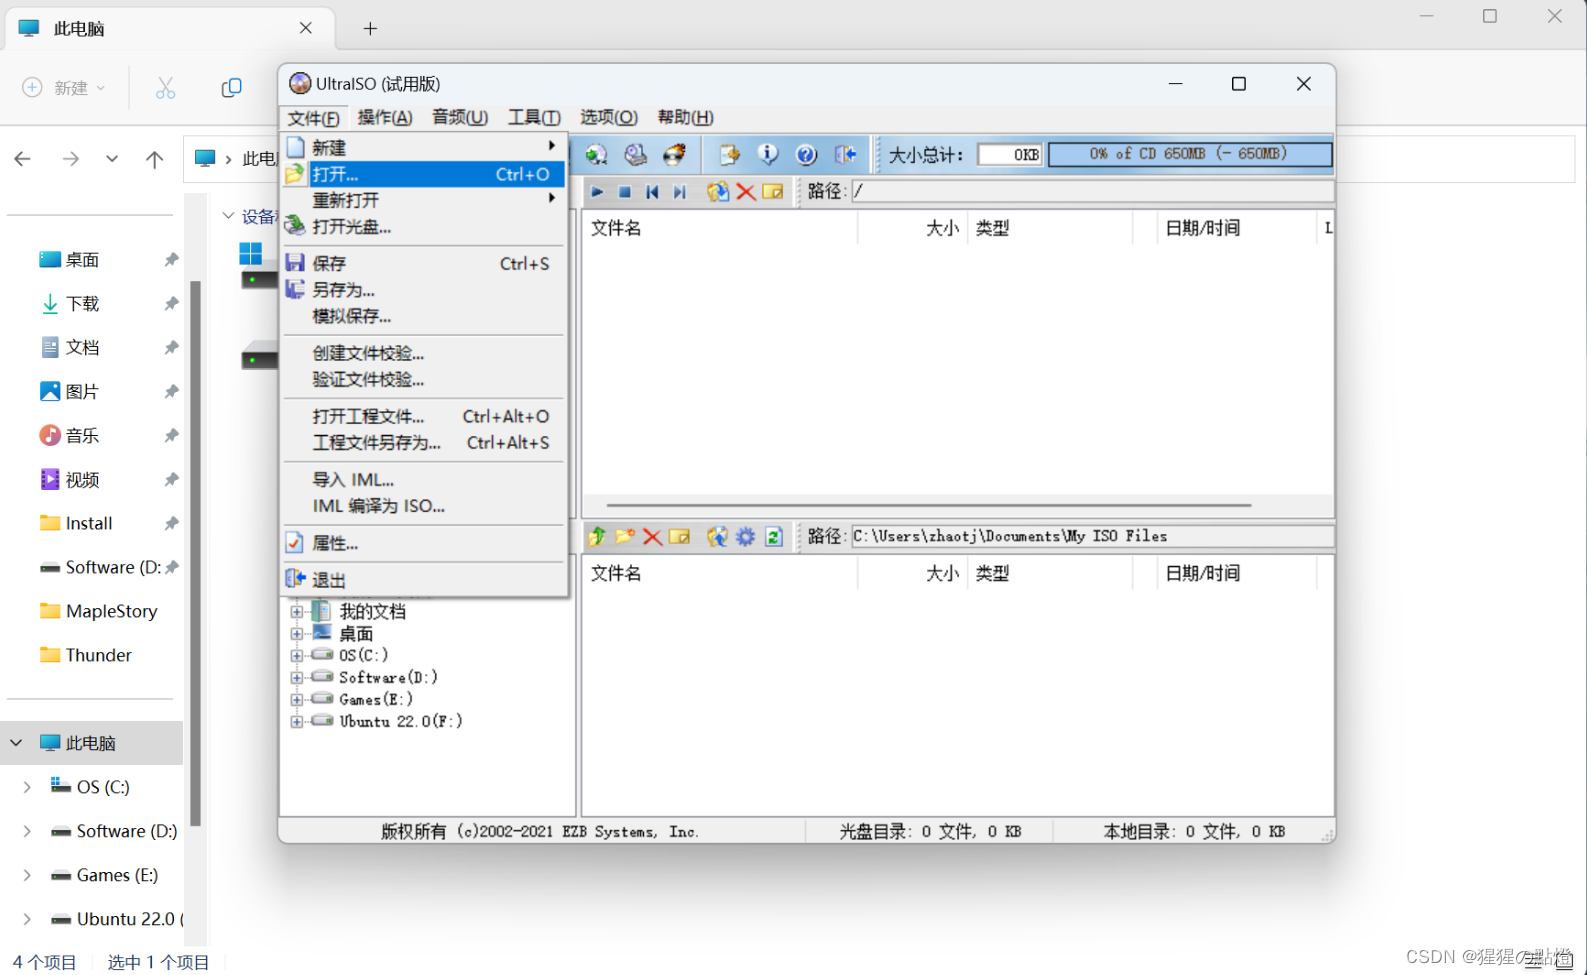Click the Cut scissors icon in Explorer
The image size is (1587, 975).
point(165,88)
